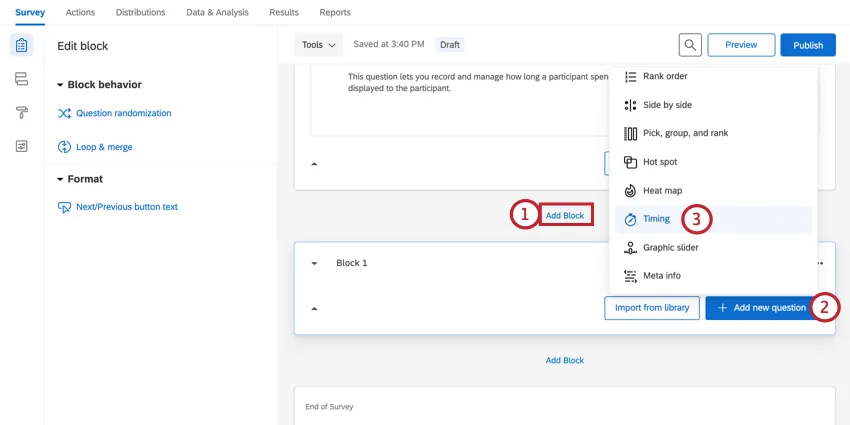
Task: Click the search magnifier icon
Action: point(690,45)
